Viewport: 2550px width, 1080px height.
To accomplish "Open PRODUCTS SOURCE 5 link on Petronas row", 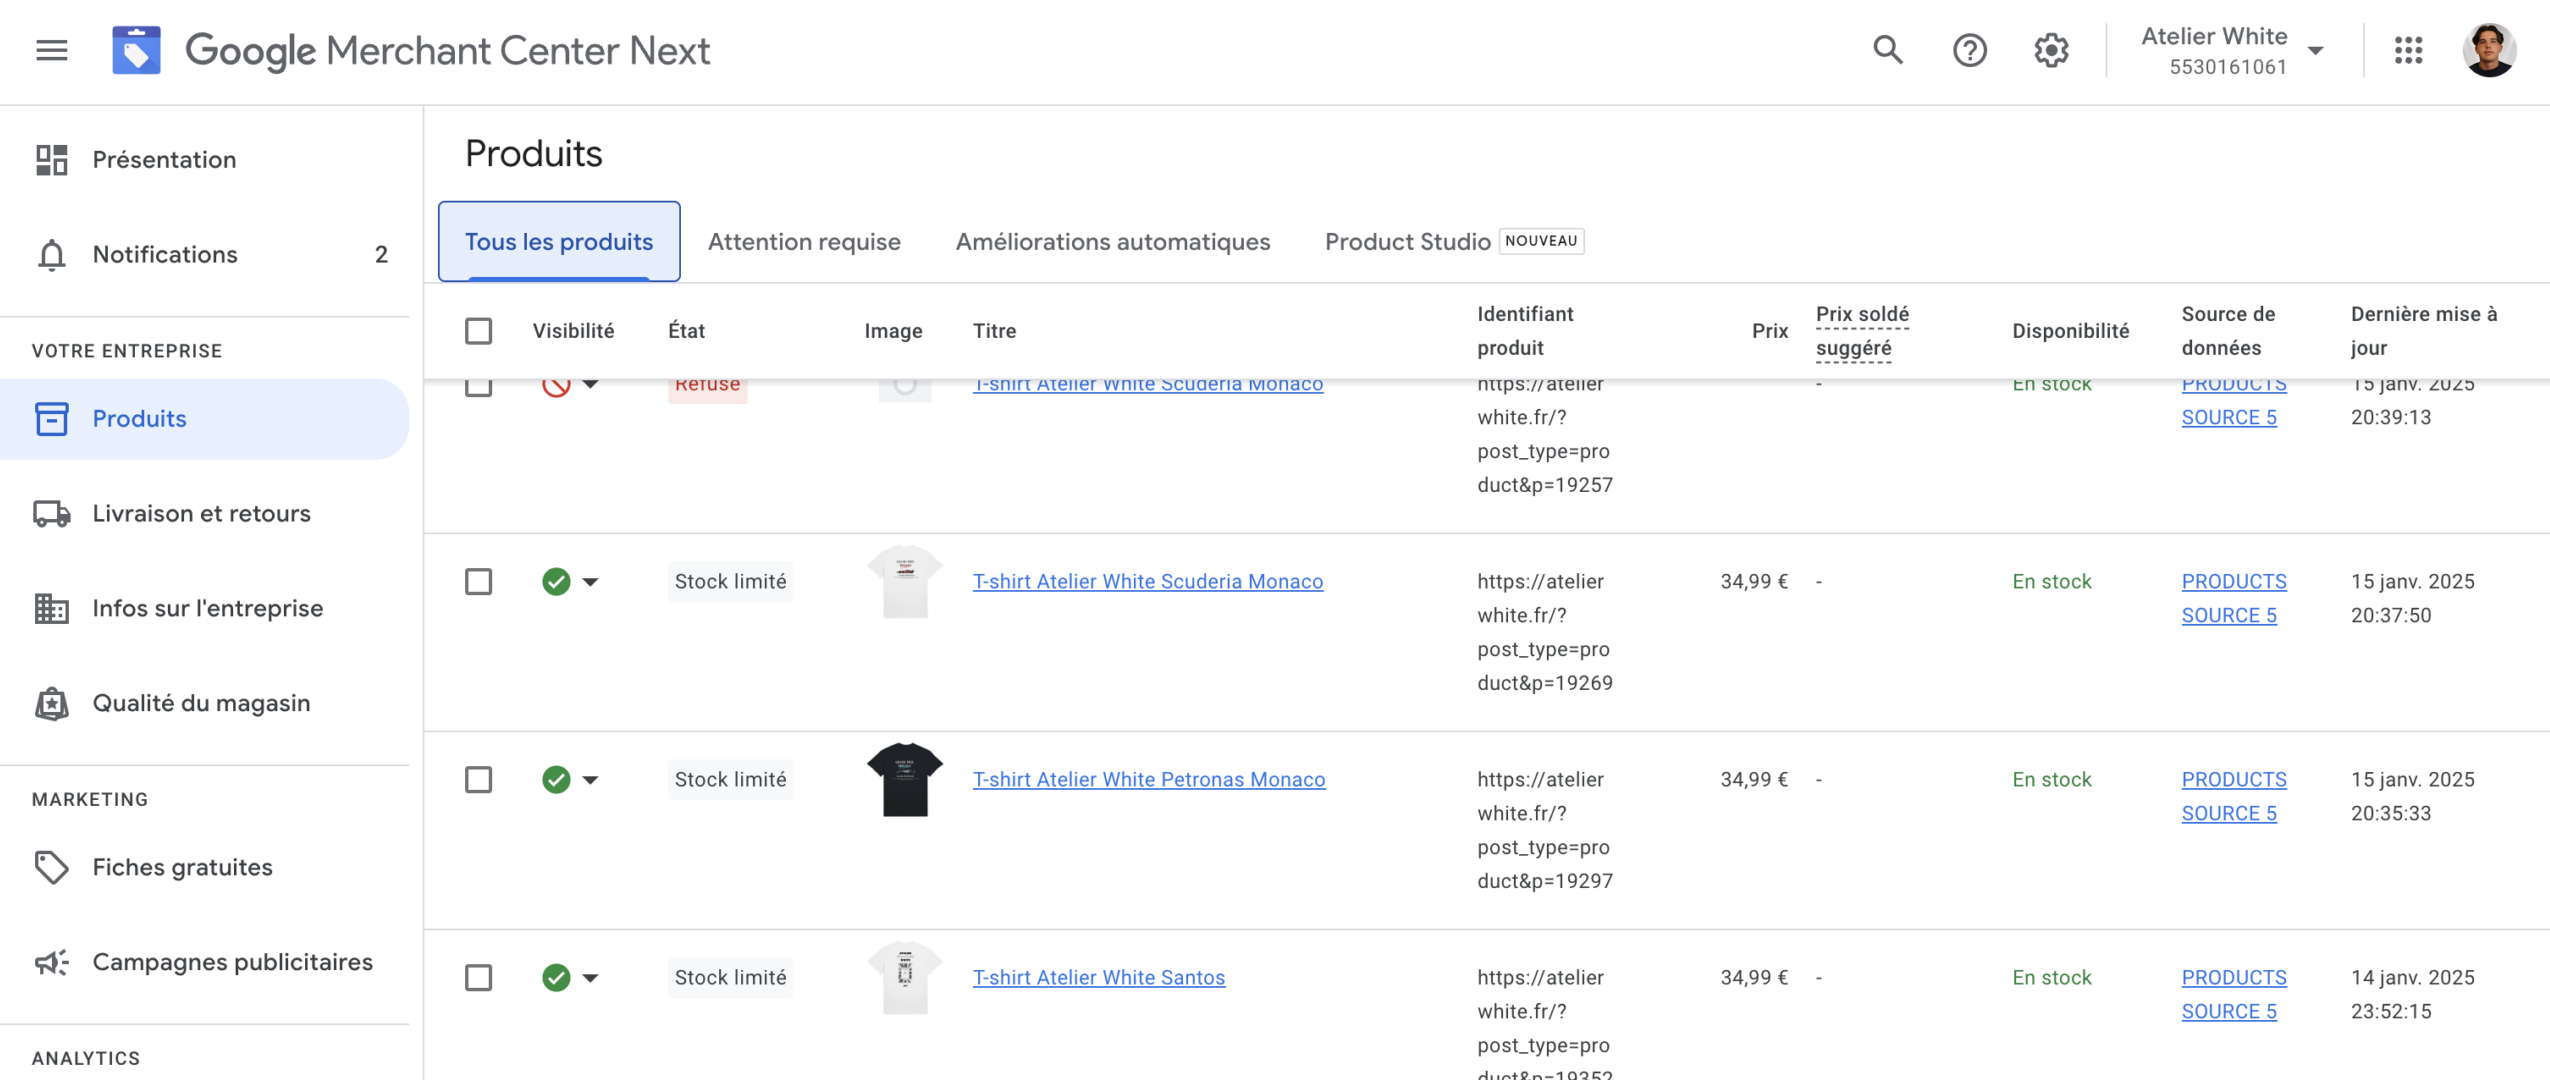I will click(x=2233, y=797).
